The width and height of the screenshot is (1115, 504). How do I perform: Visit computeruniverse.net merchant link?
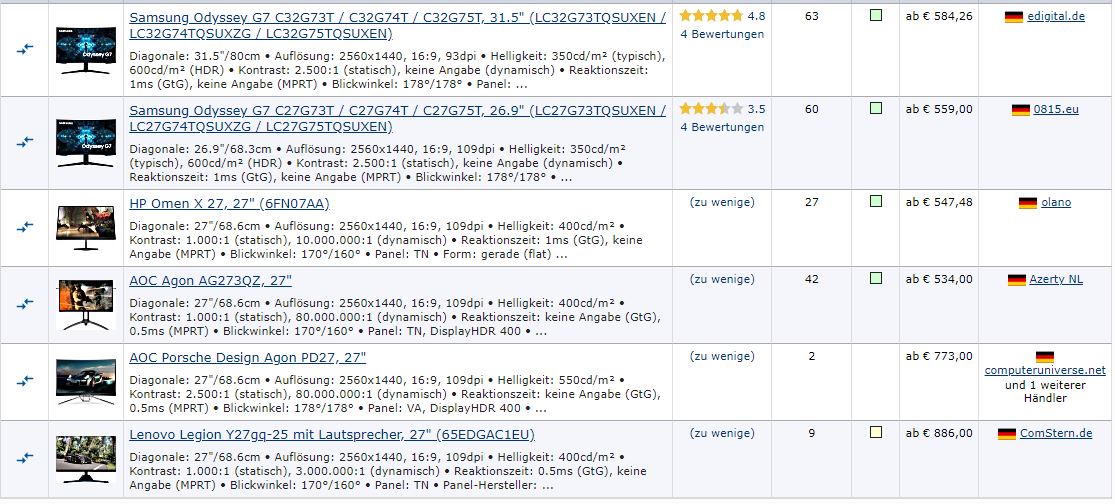(x=1045, y=370)
